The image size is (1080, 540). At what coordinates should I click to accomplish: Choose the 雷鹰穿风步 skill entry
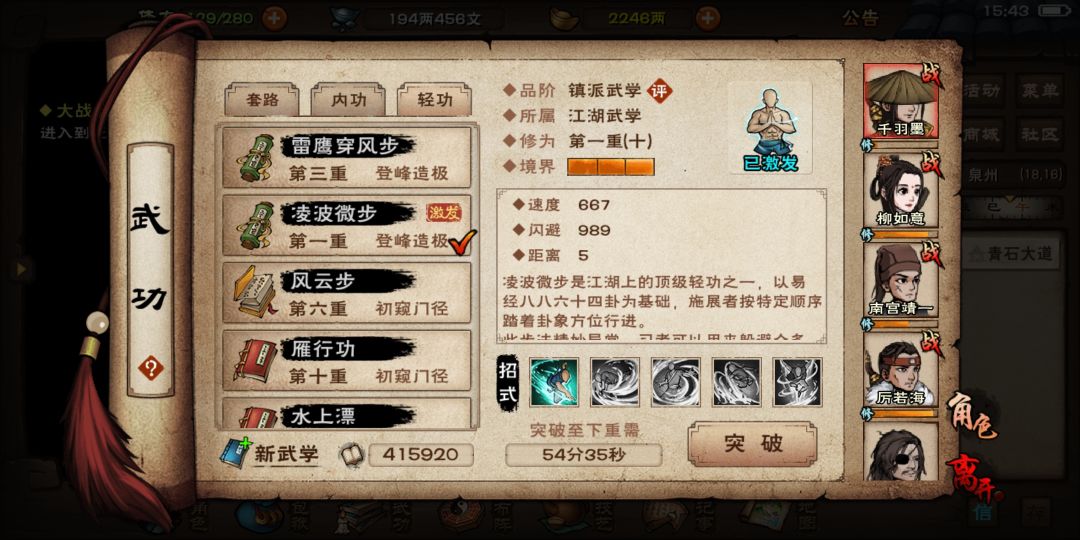[346, 158]
